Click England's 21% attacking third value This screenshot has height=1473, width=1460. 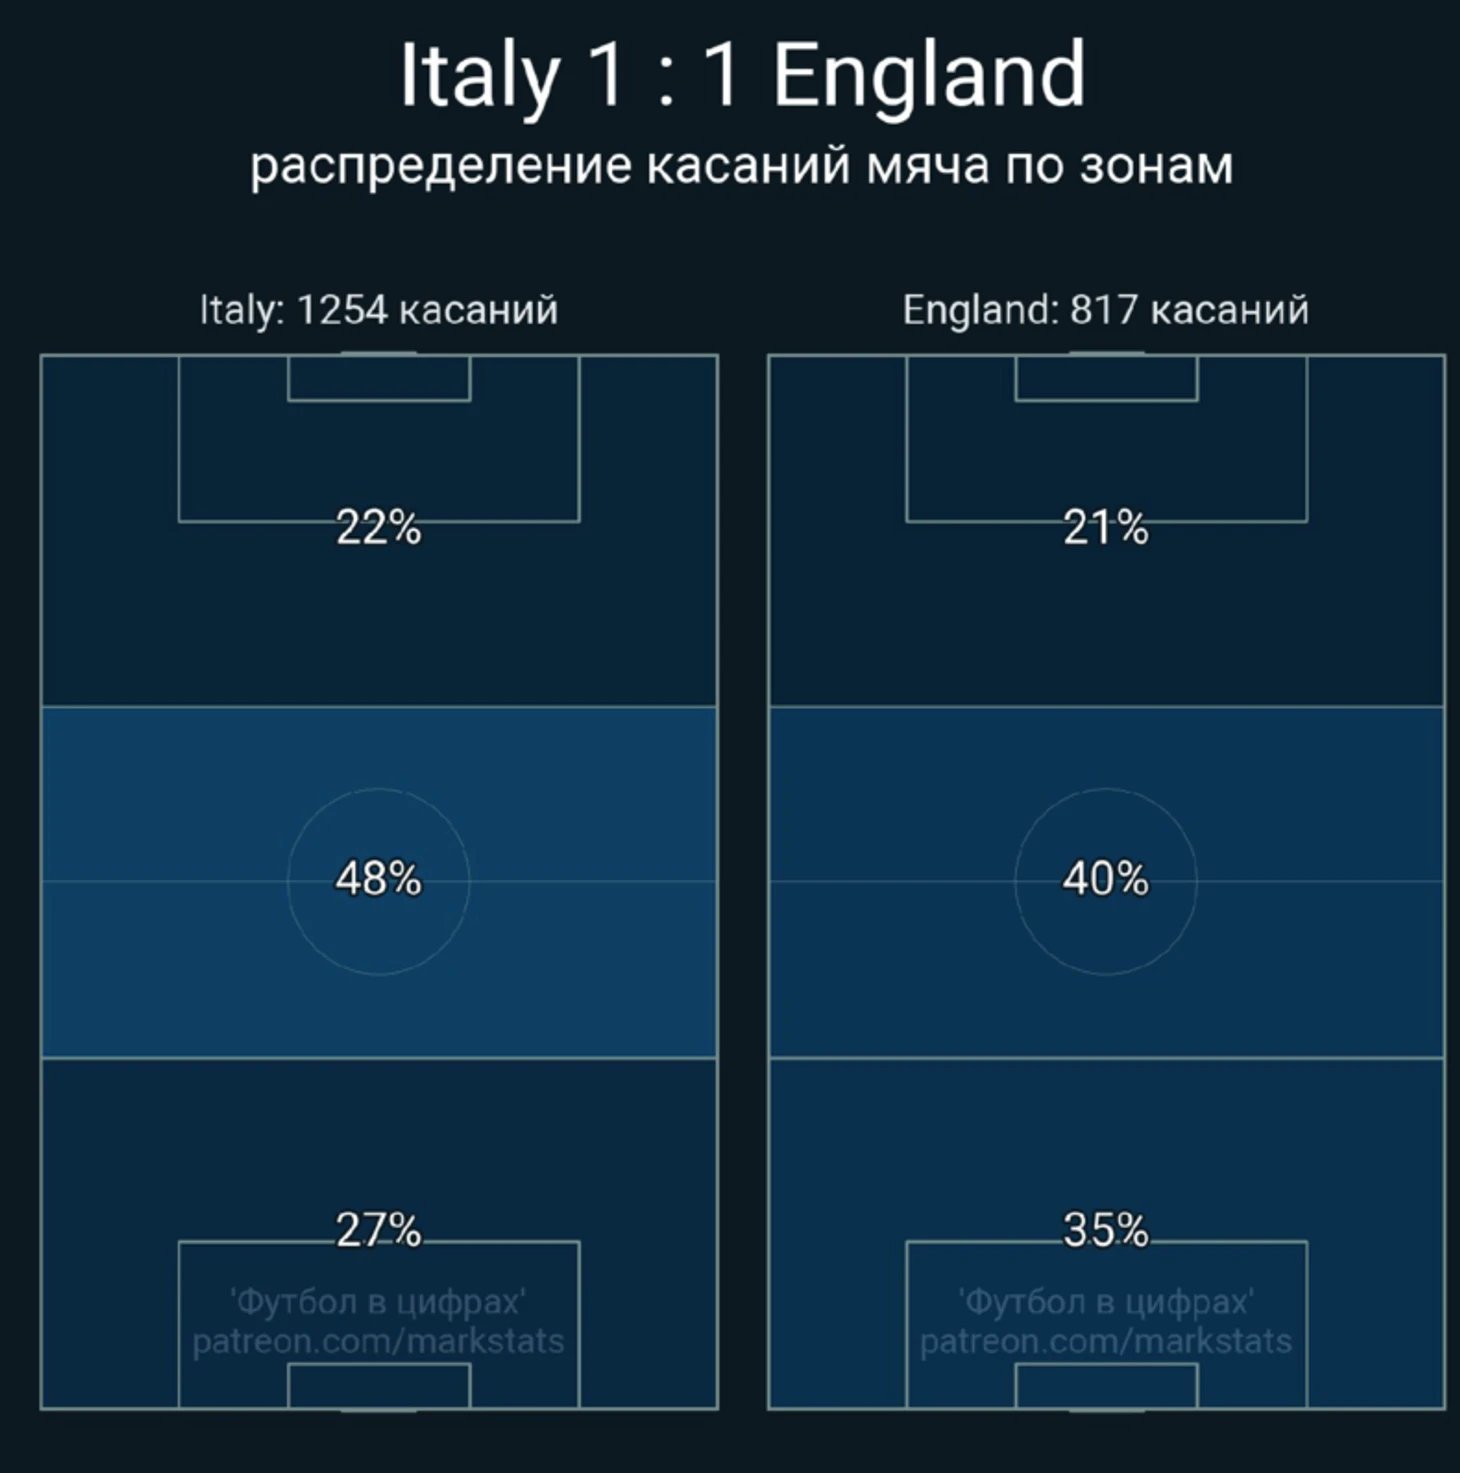(1106, 527)
